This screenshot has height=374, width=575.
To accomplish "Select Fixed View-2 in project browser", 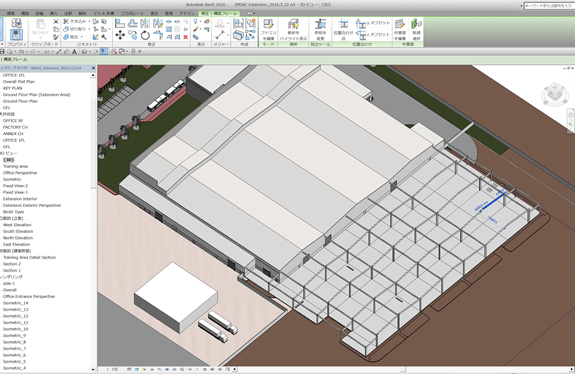I will [15, 186].
